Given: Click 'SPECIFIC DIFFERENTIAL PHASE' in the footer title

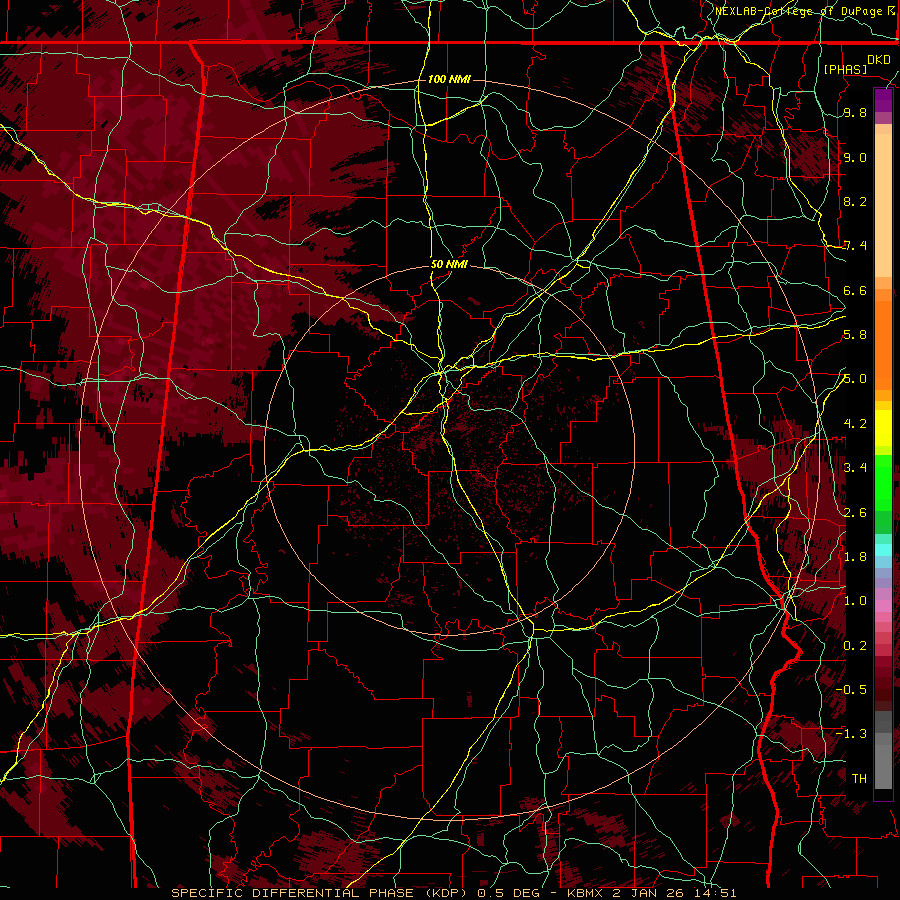Looking at the screenshot, I should (292, 893).
